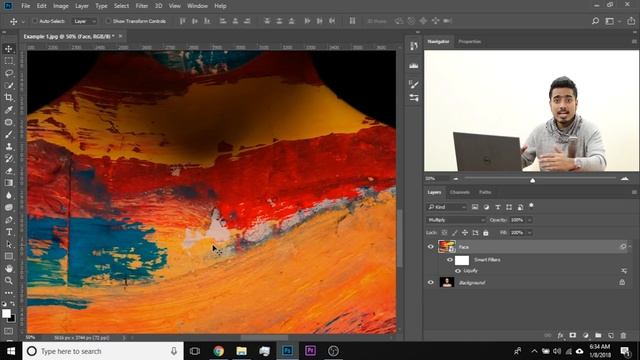The width and height of the screenshot is (640, 360).
Task: Open the layer Opacity dropdown arrow
Action: click(x=530, y=220)
